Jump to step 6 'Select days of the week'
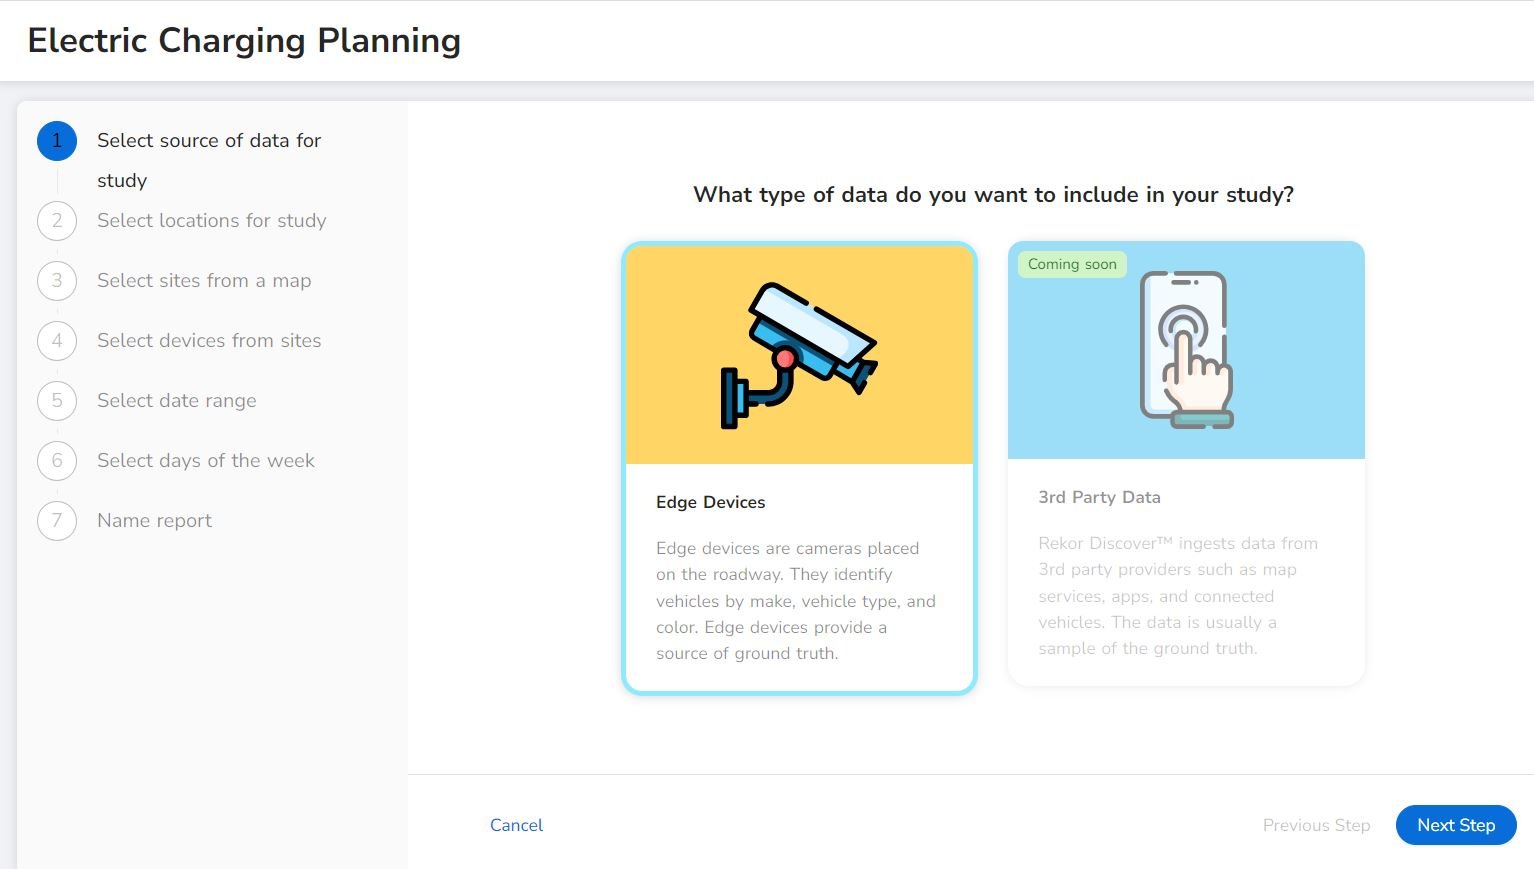The width and height of the screenshot is (1534, 869). 206,461
